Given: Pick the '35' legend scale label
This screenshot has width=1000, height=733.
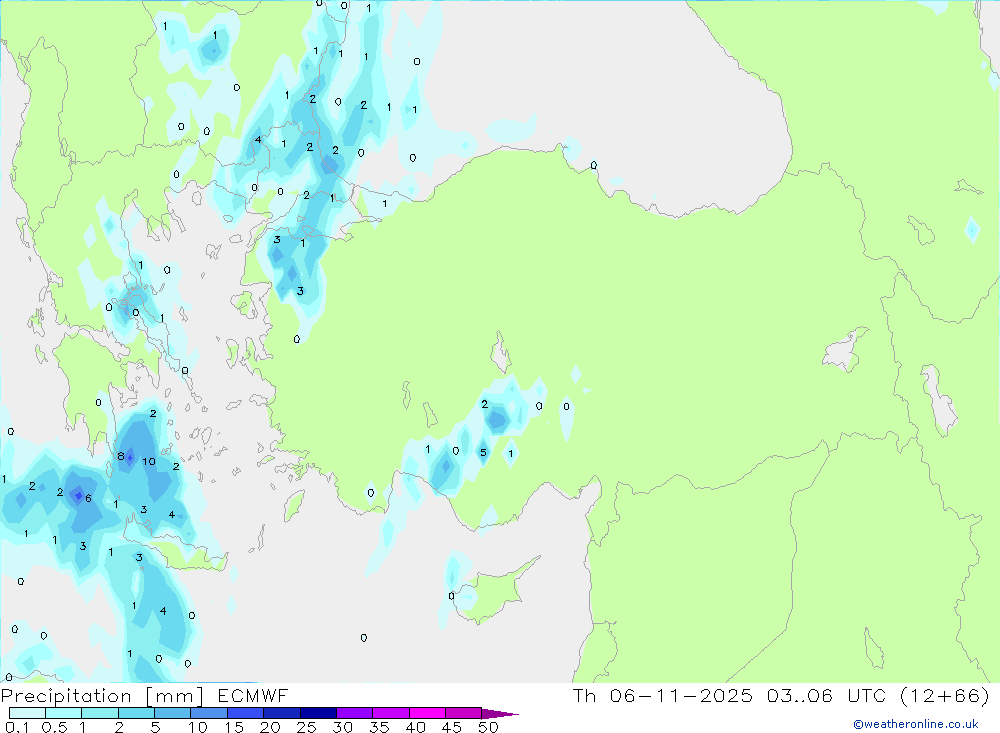Looking at the screenshot, I should click(379, 727).
